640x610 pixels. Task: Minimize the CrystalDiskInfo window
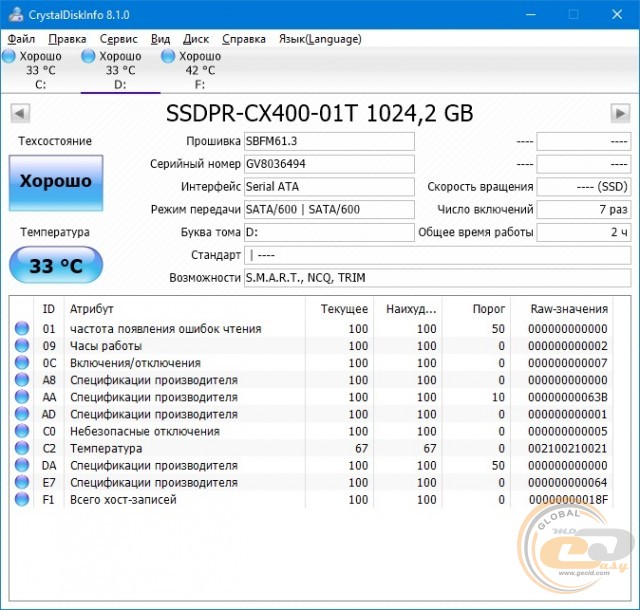pos(531,15)
